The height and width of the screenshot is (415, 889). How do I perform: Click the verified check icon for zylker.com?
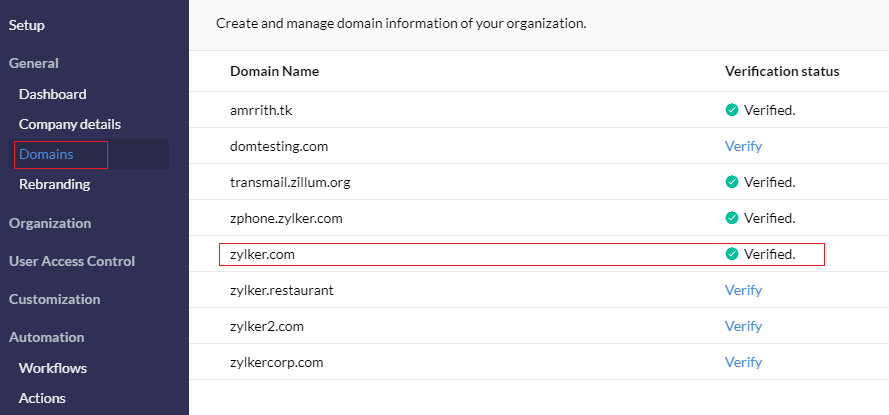coord(732,254)
